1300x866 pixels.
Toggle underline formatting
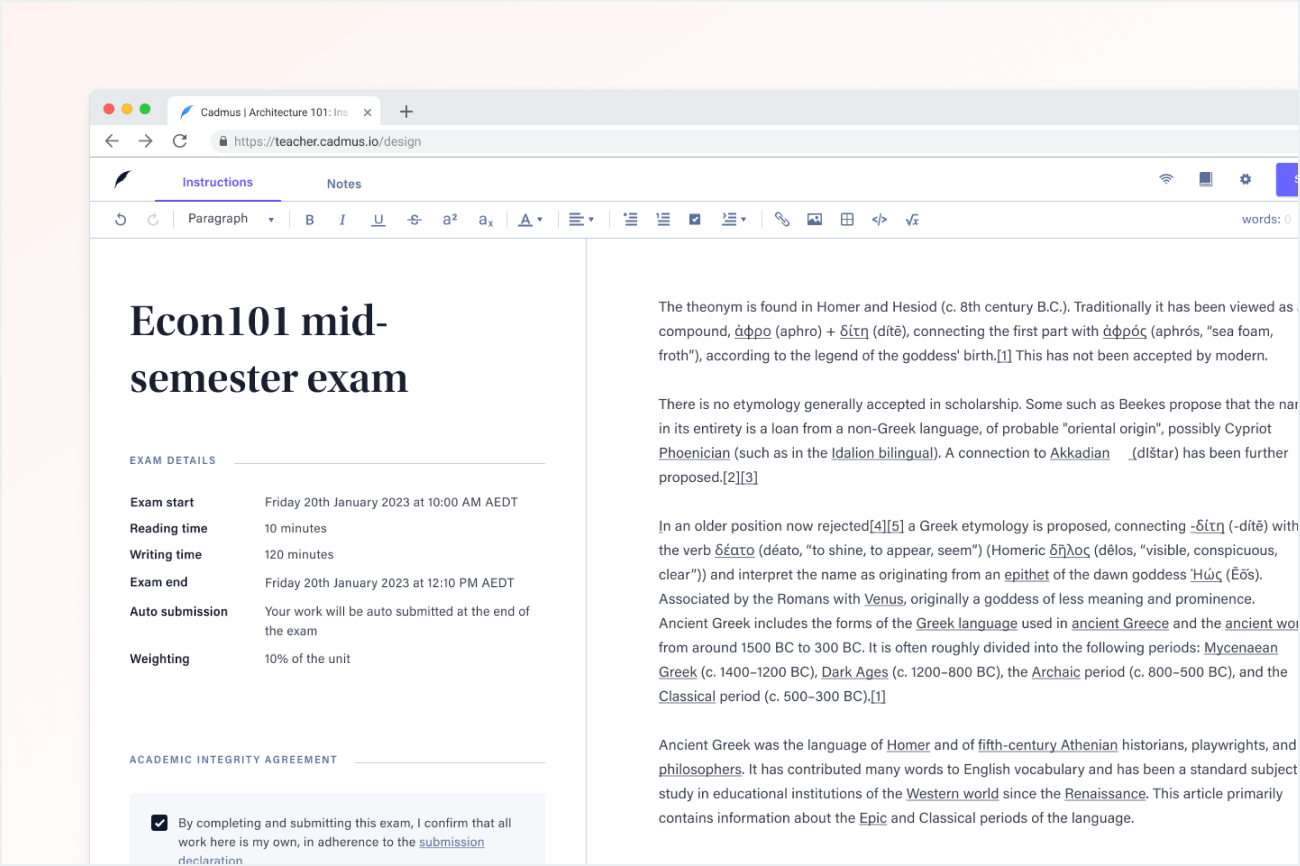tap(378, 220)
